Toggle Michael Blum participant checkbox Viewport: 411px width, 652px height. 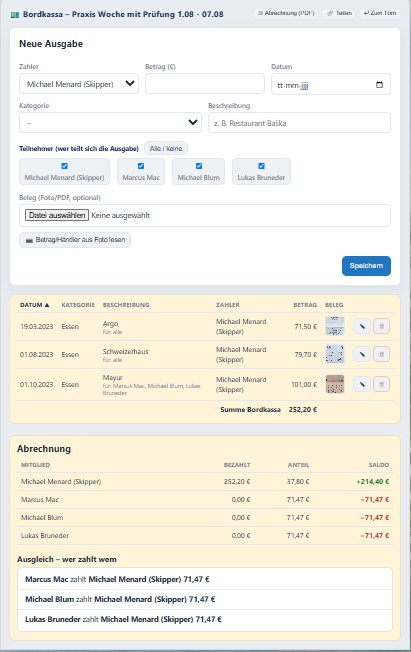point(199,166)
